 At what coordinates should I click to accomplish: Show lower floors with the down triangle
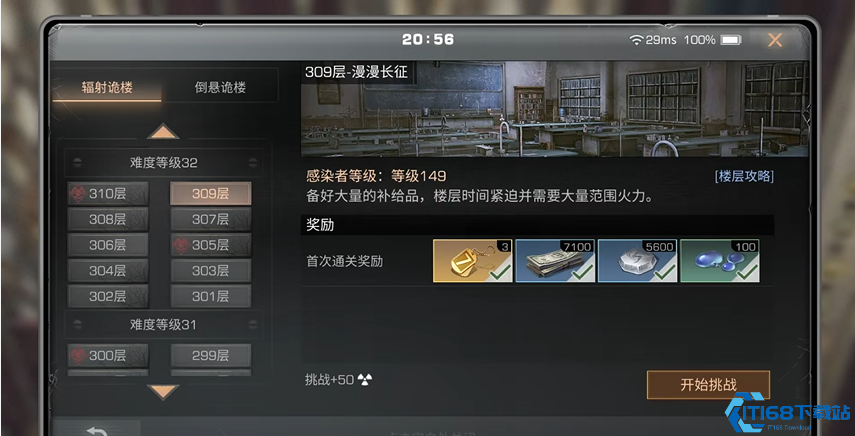163,392
